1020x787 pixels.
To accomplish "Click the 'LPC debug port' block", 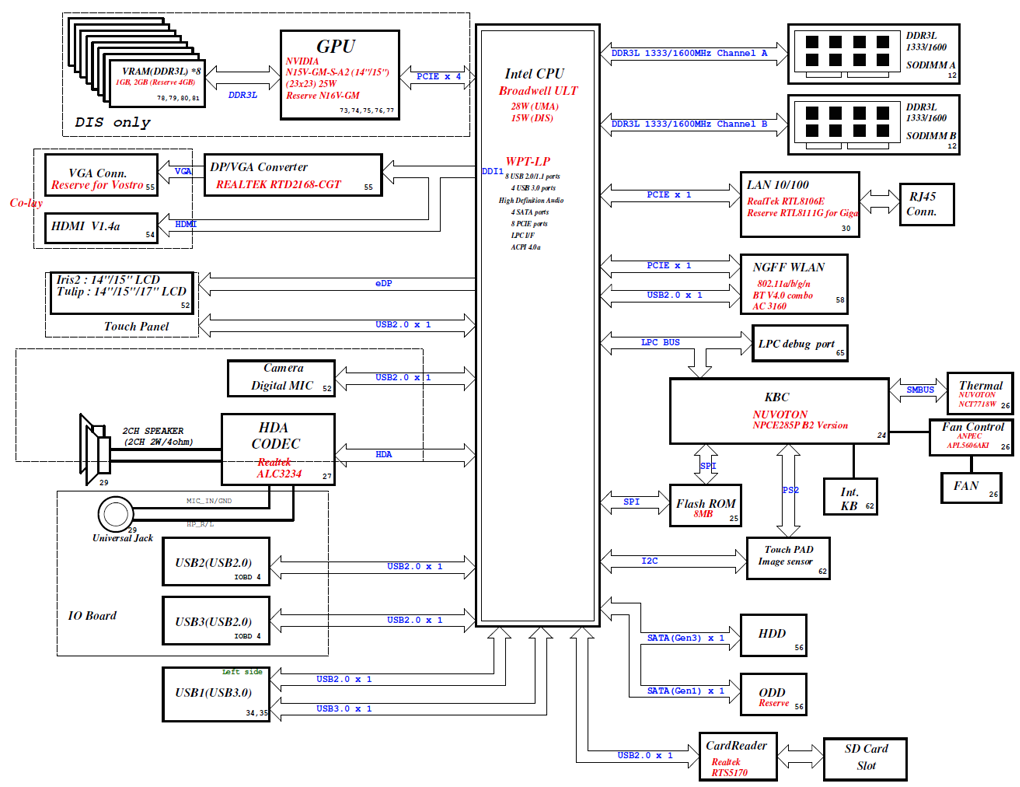I will pos(799,343).
